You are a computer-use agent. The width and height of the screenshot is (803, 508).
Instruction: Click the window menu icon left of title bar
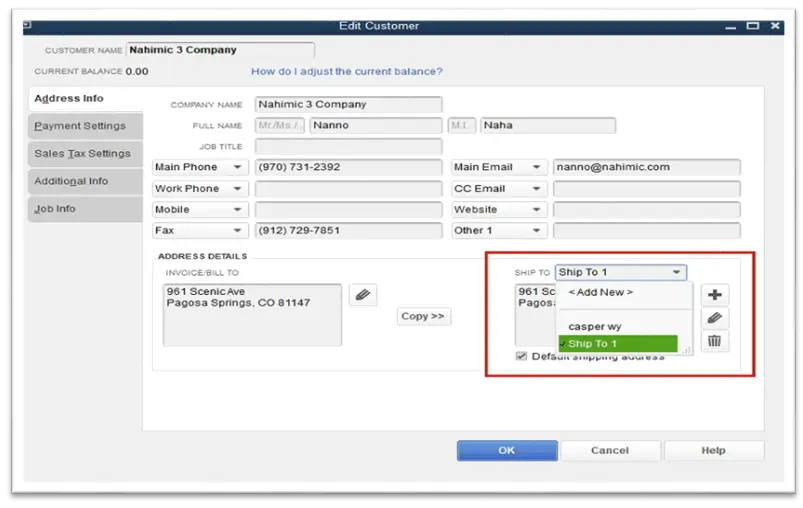[27, 25]
